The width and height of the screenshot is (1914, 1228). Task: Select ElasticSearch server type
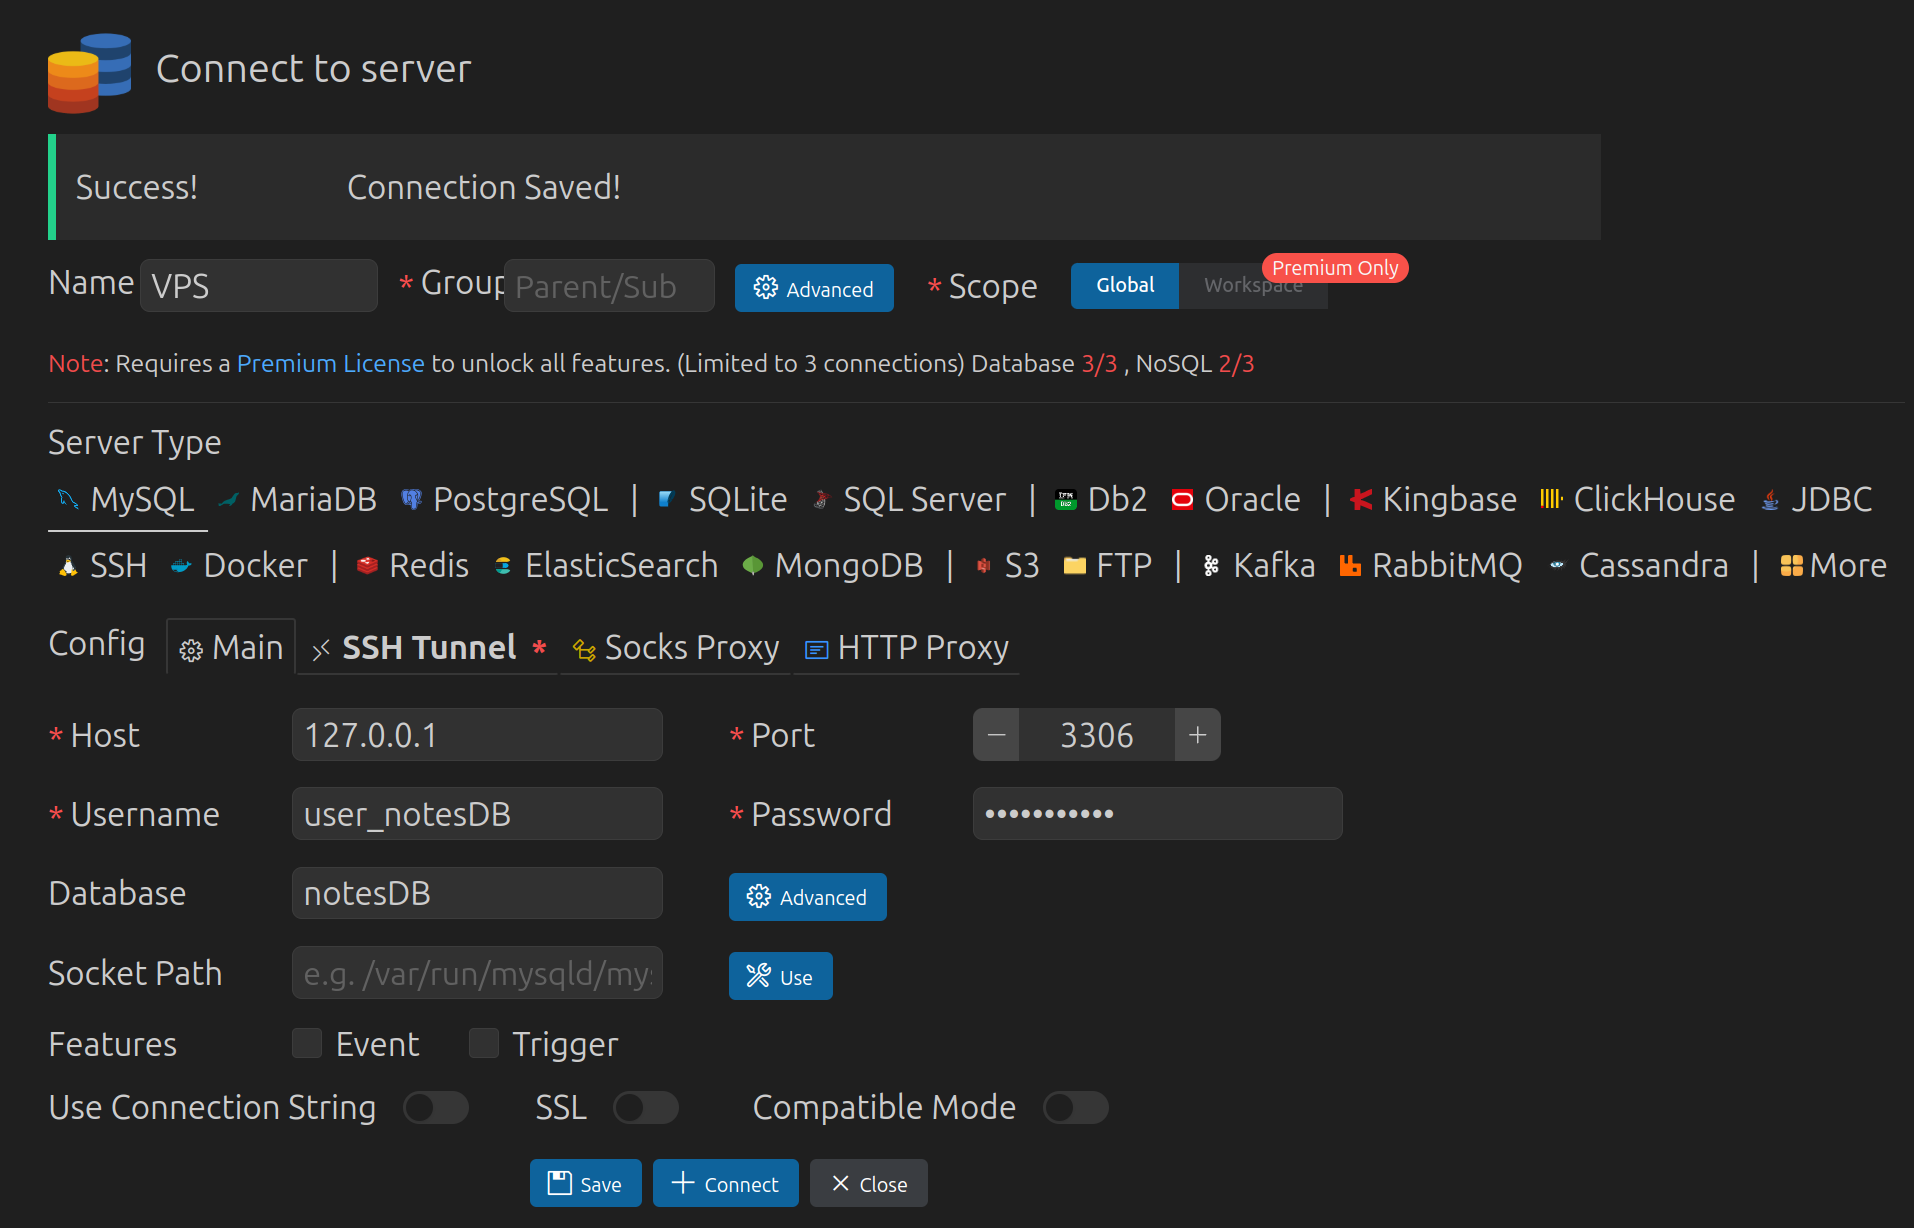click(x=606, y=565)
